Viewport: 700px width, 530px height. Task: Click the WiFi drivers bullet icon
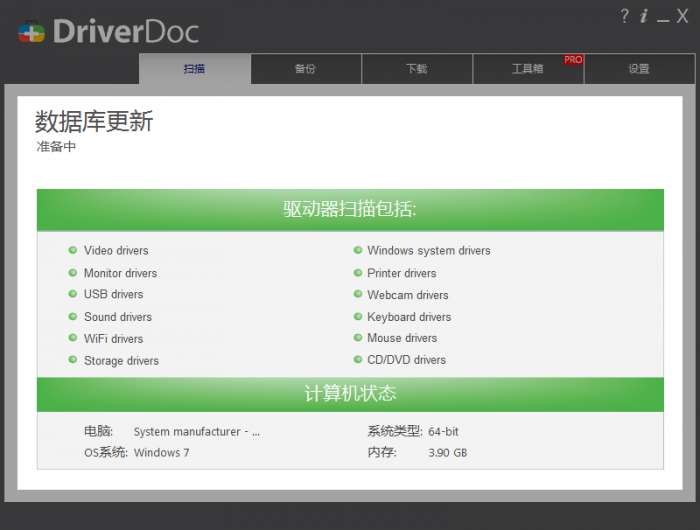pyautogui.click(x=72, y=338)
